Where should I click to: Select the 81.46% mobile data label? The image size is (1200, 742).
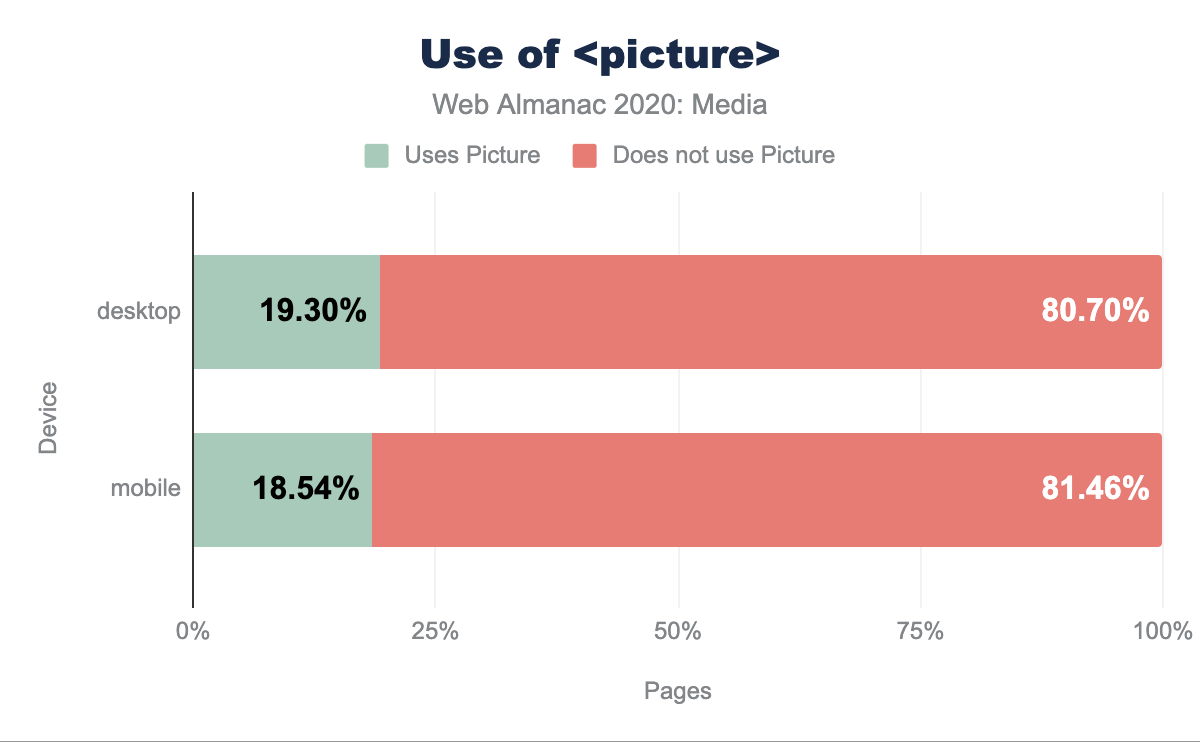(1095, 489)
